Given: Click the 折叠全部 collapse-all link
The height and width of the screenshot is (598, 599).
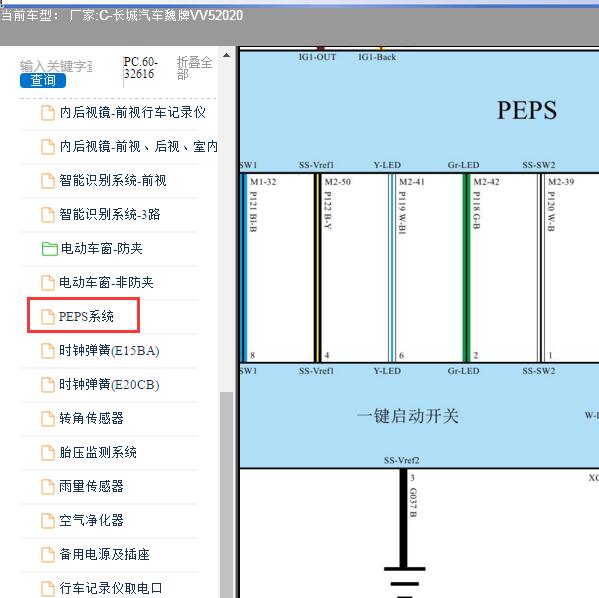Looking at the screenshot, I should click(194, 68).
